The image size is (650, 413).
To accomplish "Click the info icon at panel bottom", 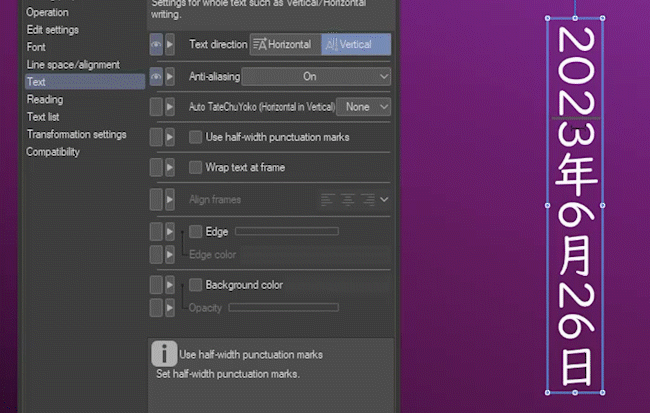I will [164, 354].
